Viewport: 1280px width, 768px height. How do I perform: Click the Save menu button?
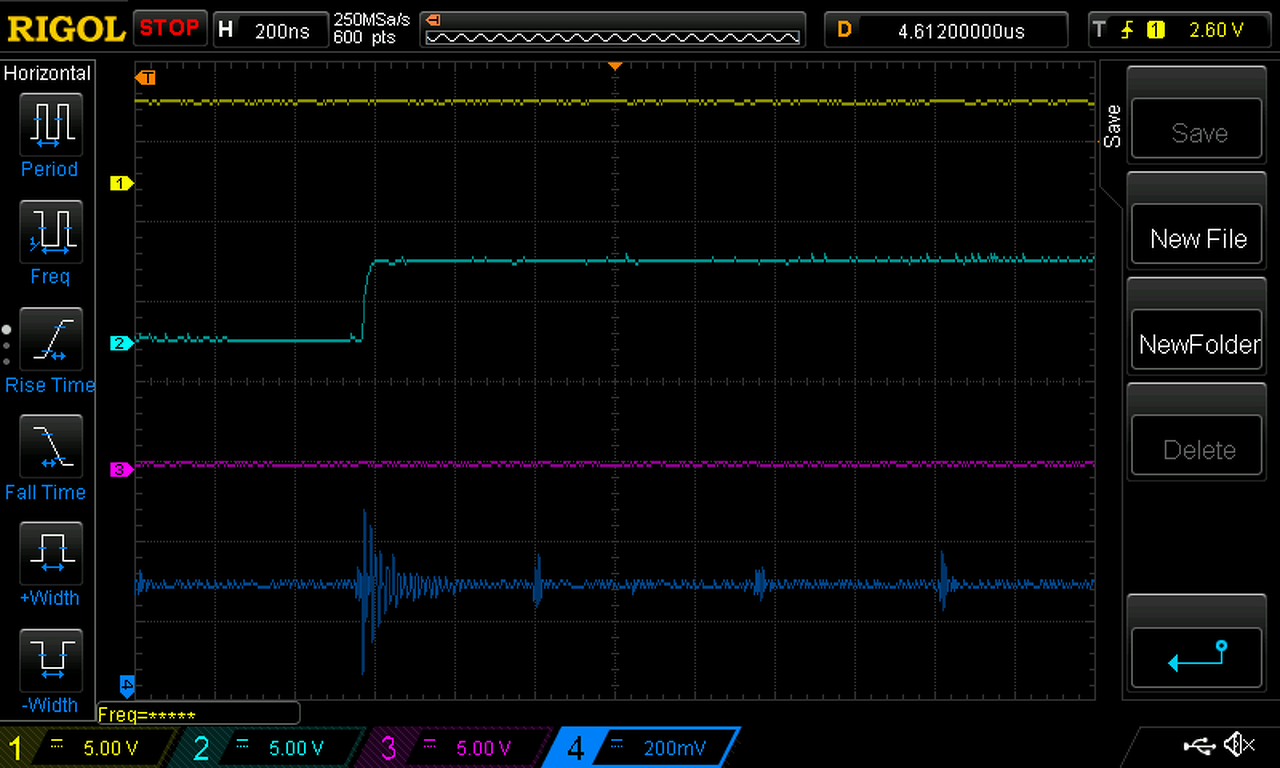point(1196,128)
